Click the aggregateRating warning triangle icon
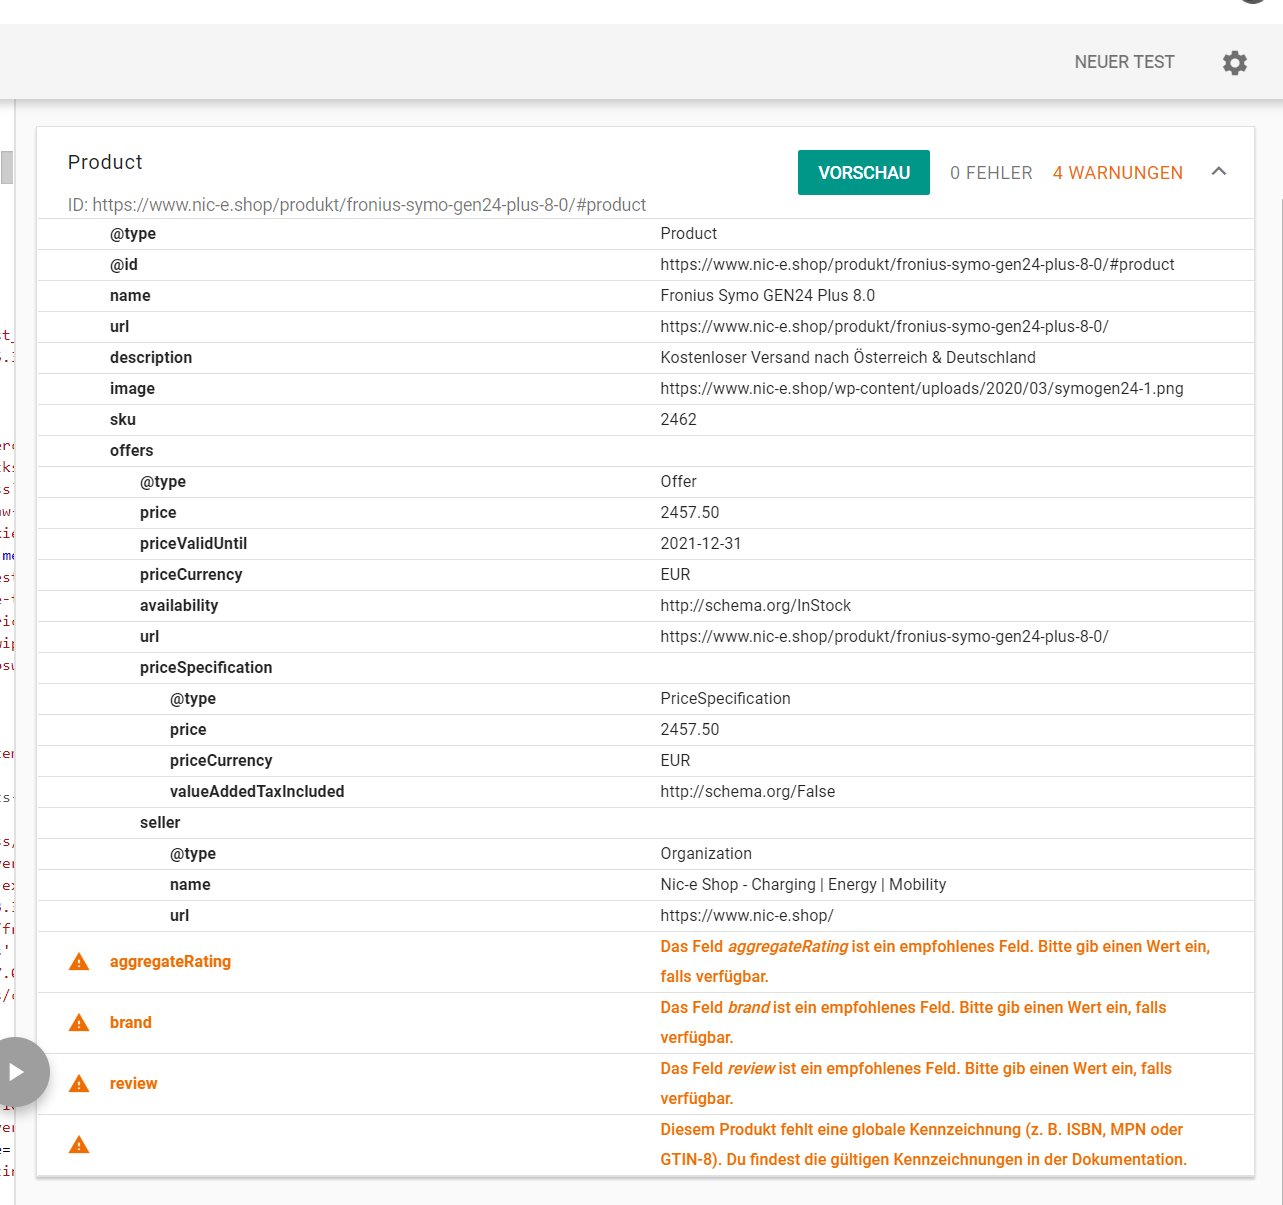Screen dimensions: 1283x1205 (x=79, y=962)
